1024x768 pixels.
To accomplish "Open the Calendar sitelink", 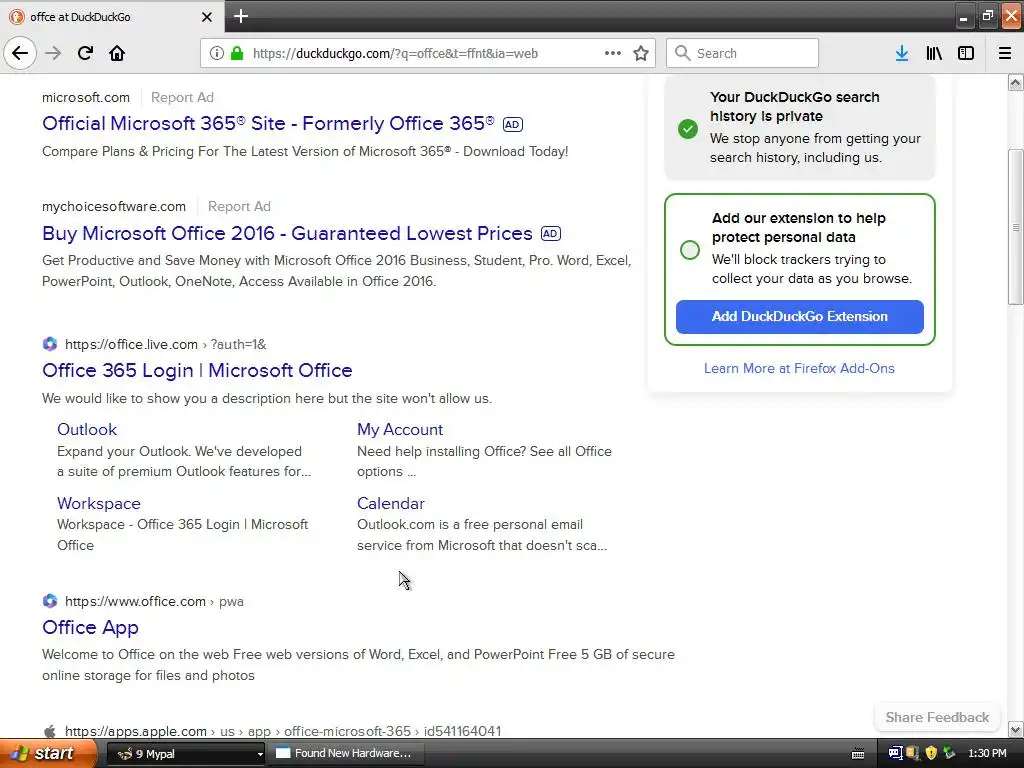I will pyautogui.click(x=391, y=503).
